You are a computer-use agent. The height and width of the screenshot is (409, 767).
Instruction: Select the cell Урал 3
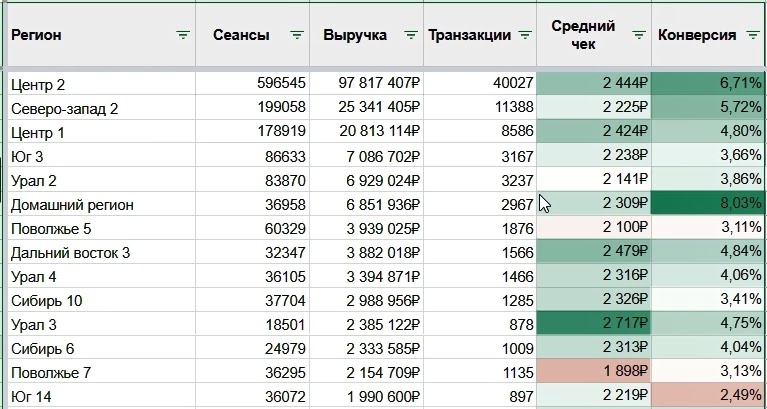pos(101,324)
